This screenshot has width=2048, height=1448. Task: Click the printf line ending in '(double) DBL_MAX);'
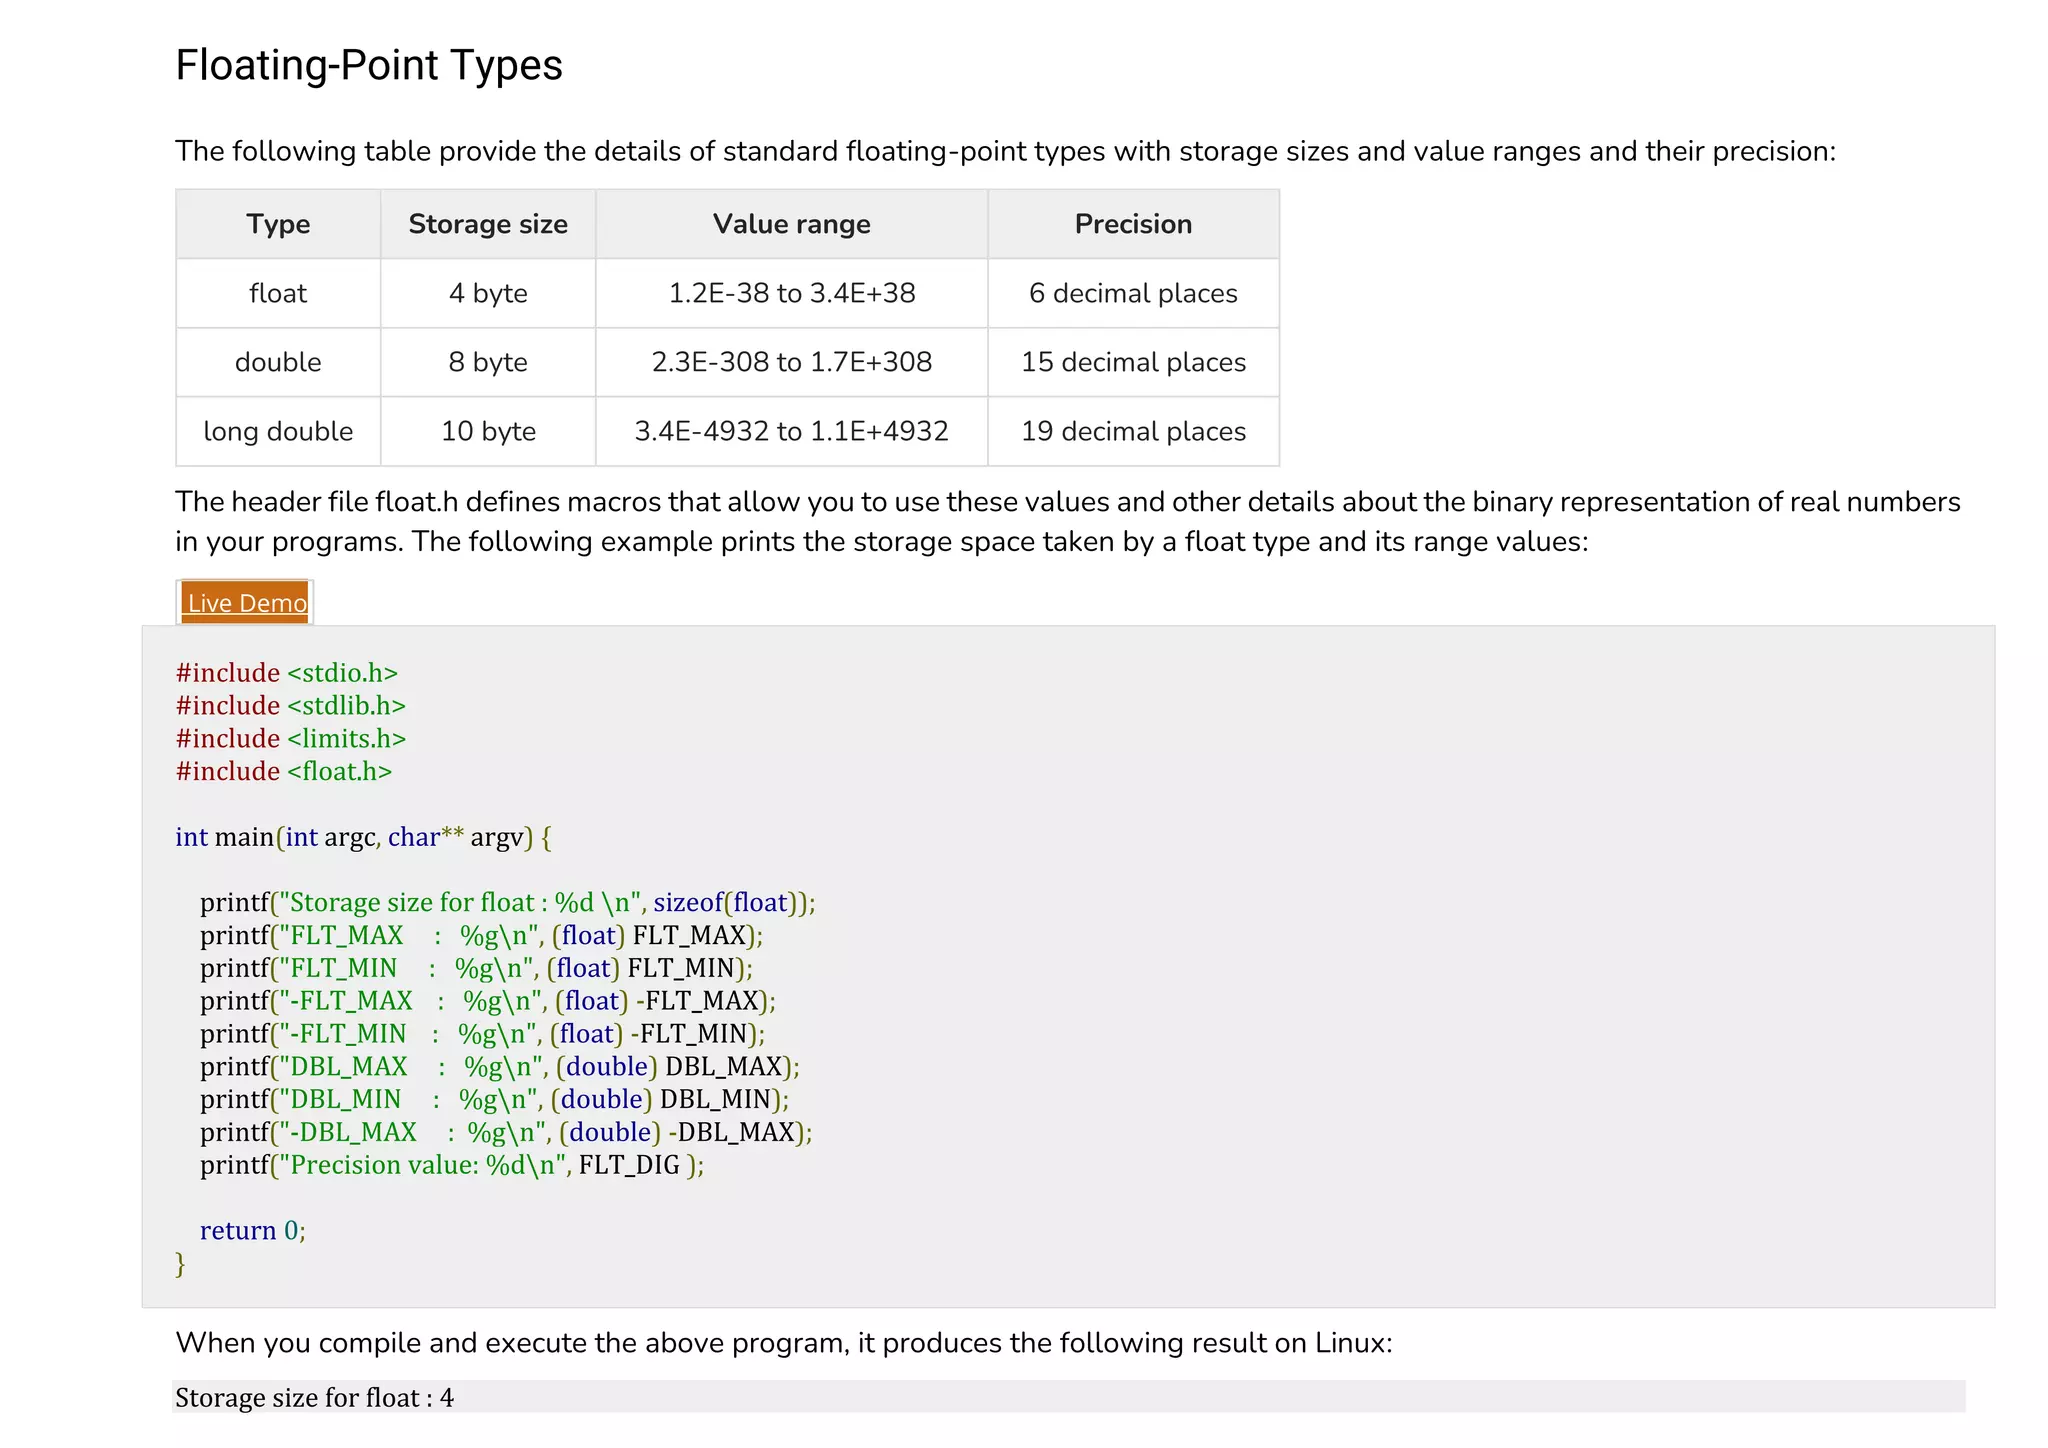click(x=500, y=1067)
